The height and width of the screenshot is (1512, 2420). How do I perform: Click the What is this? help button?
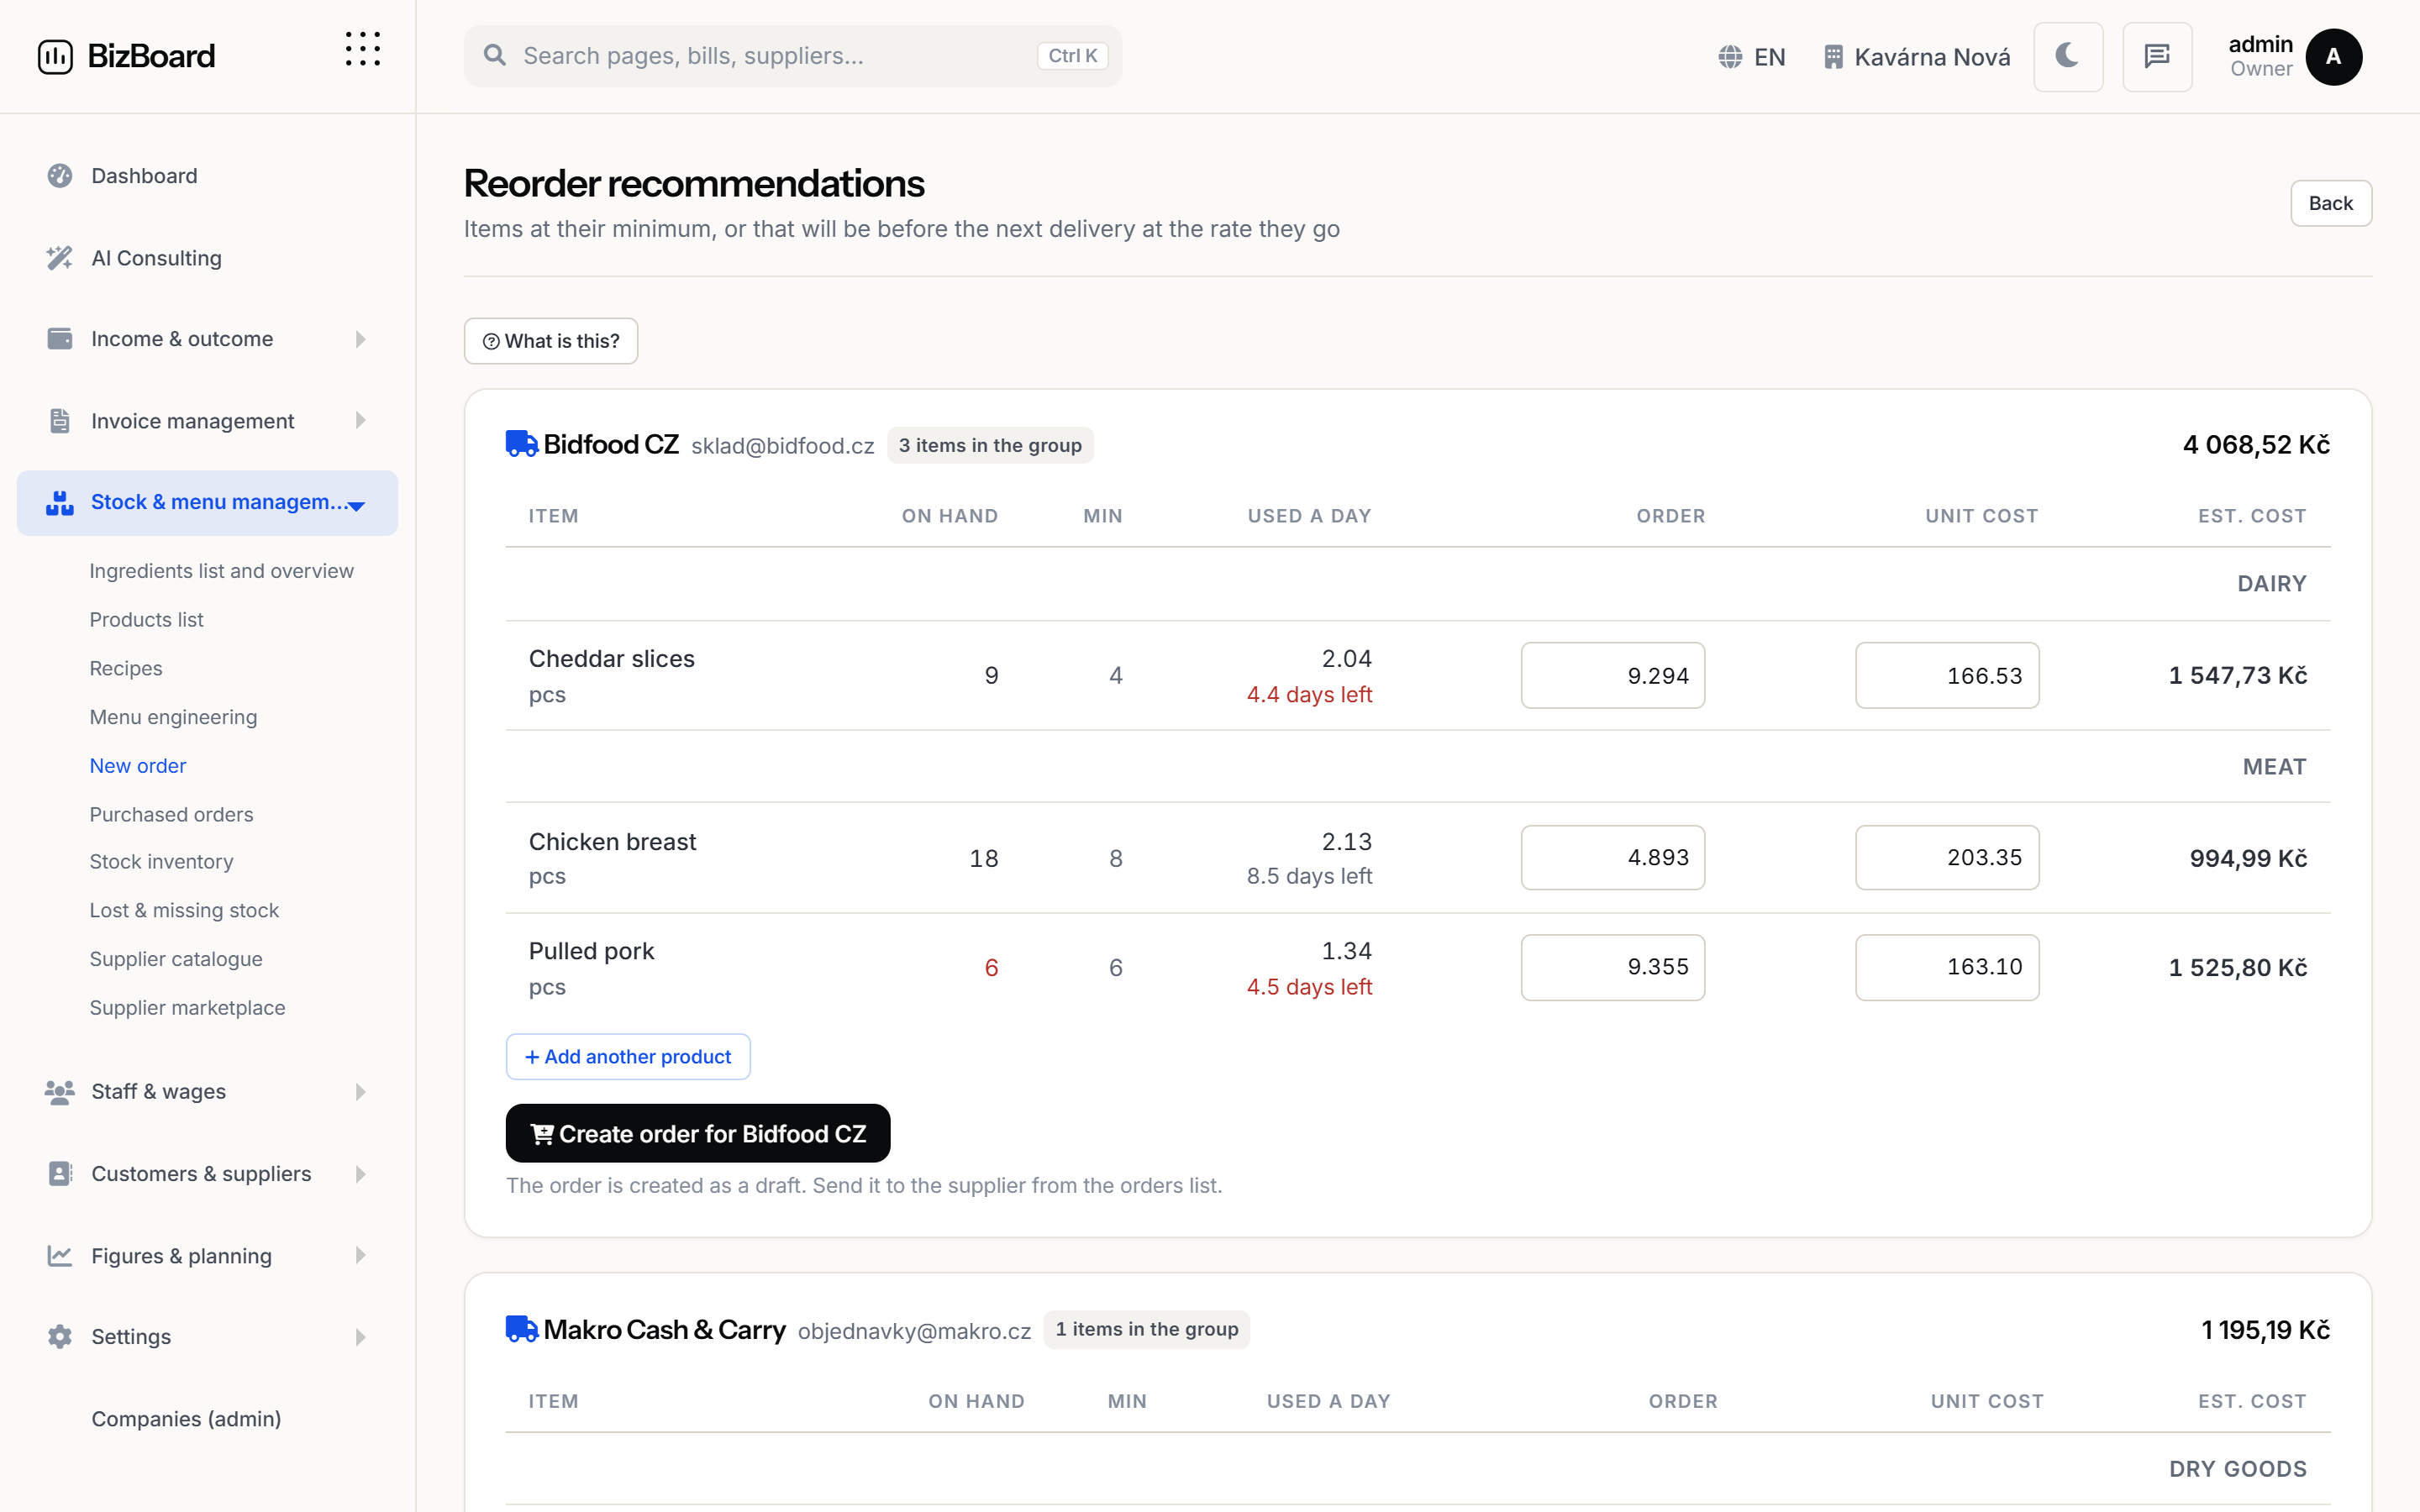551,341
